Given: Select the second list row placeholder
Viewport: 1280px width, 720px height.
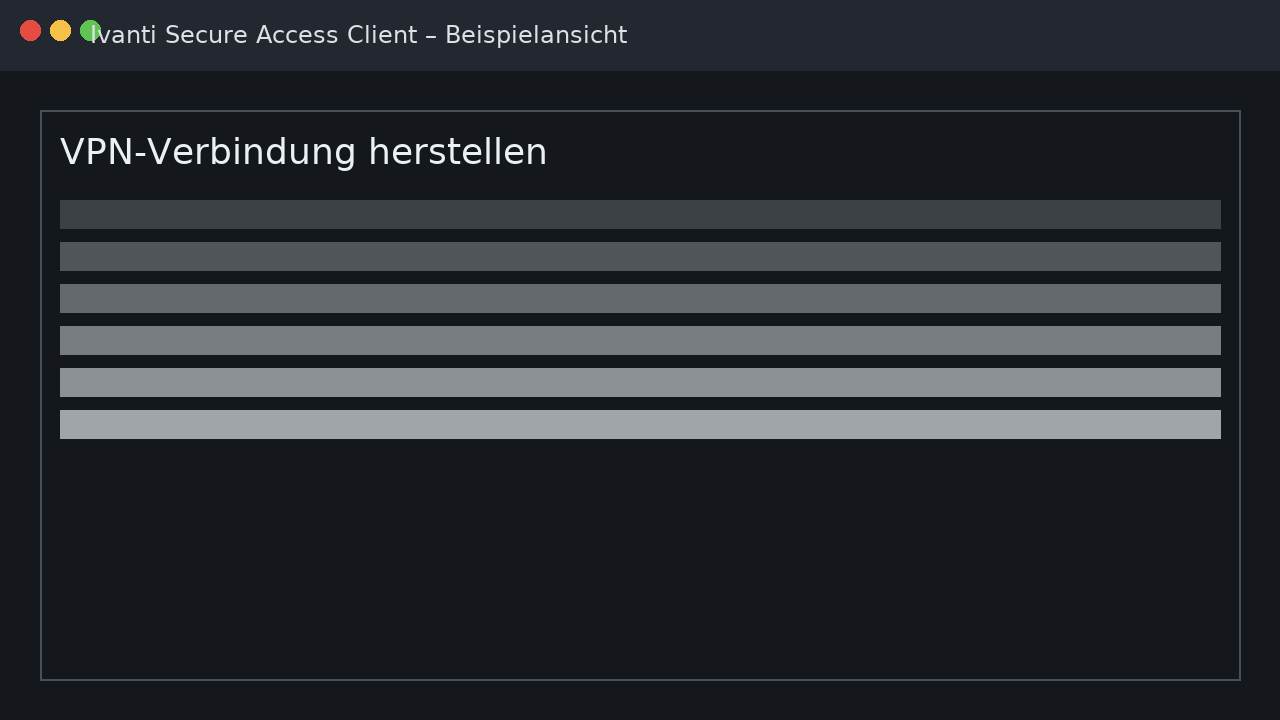Looking at the screenshot, I should click(640, 256).
